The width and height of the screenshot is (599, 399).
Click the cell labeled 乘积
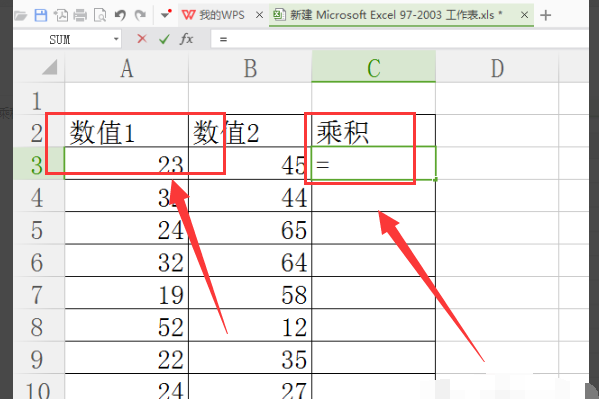(x=374, y=131)
